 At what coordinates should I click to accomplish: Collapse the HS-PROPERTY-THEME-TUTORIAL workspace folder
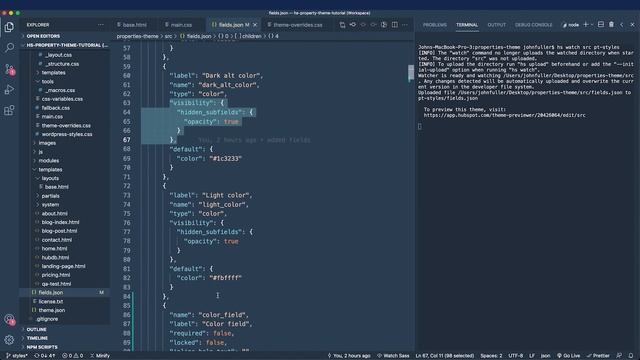coord(65,45)
